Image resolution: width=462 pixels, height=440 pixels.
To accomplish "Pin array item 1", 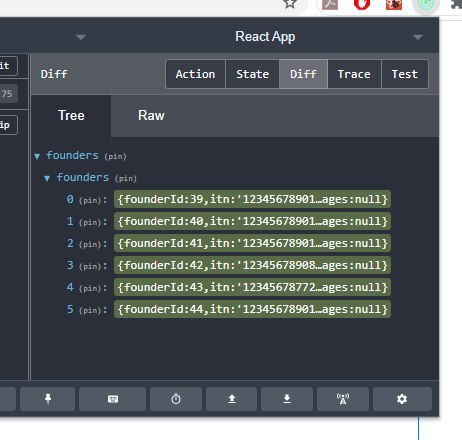I will pos(90,222).
